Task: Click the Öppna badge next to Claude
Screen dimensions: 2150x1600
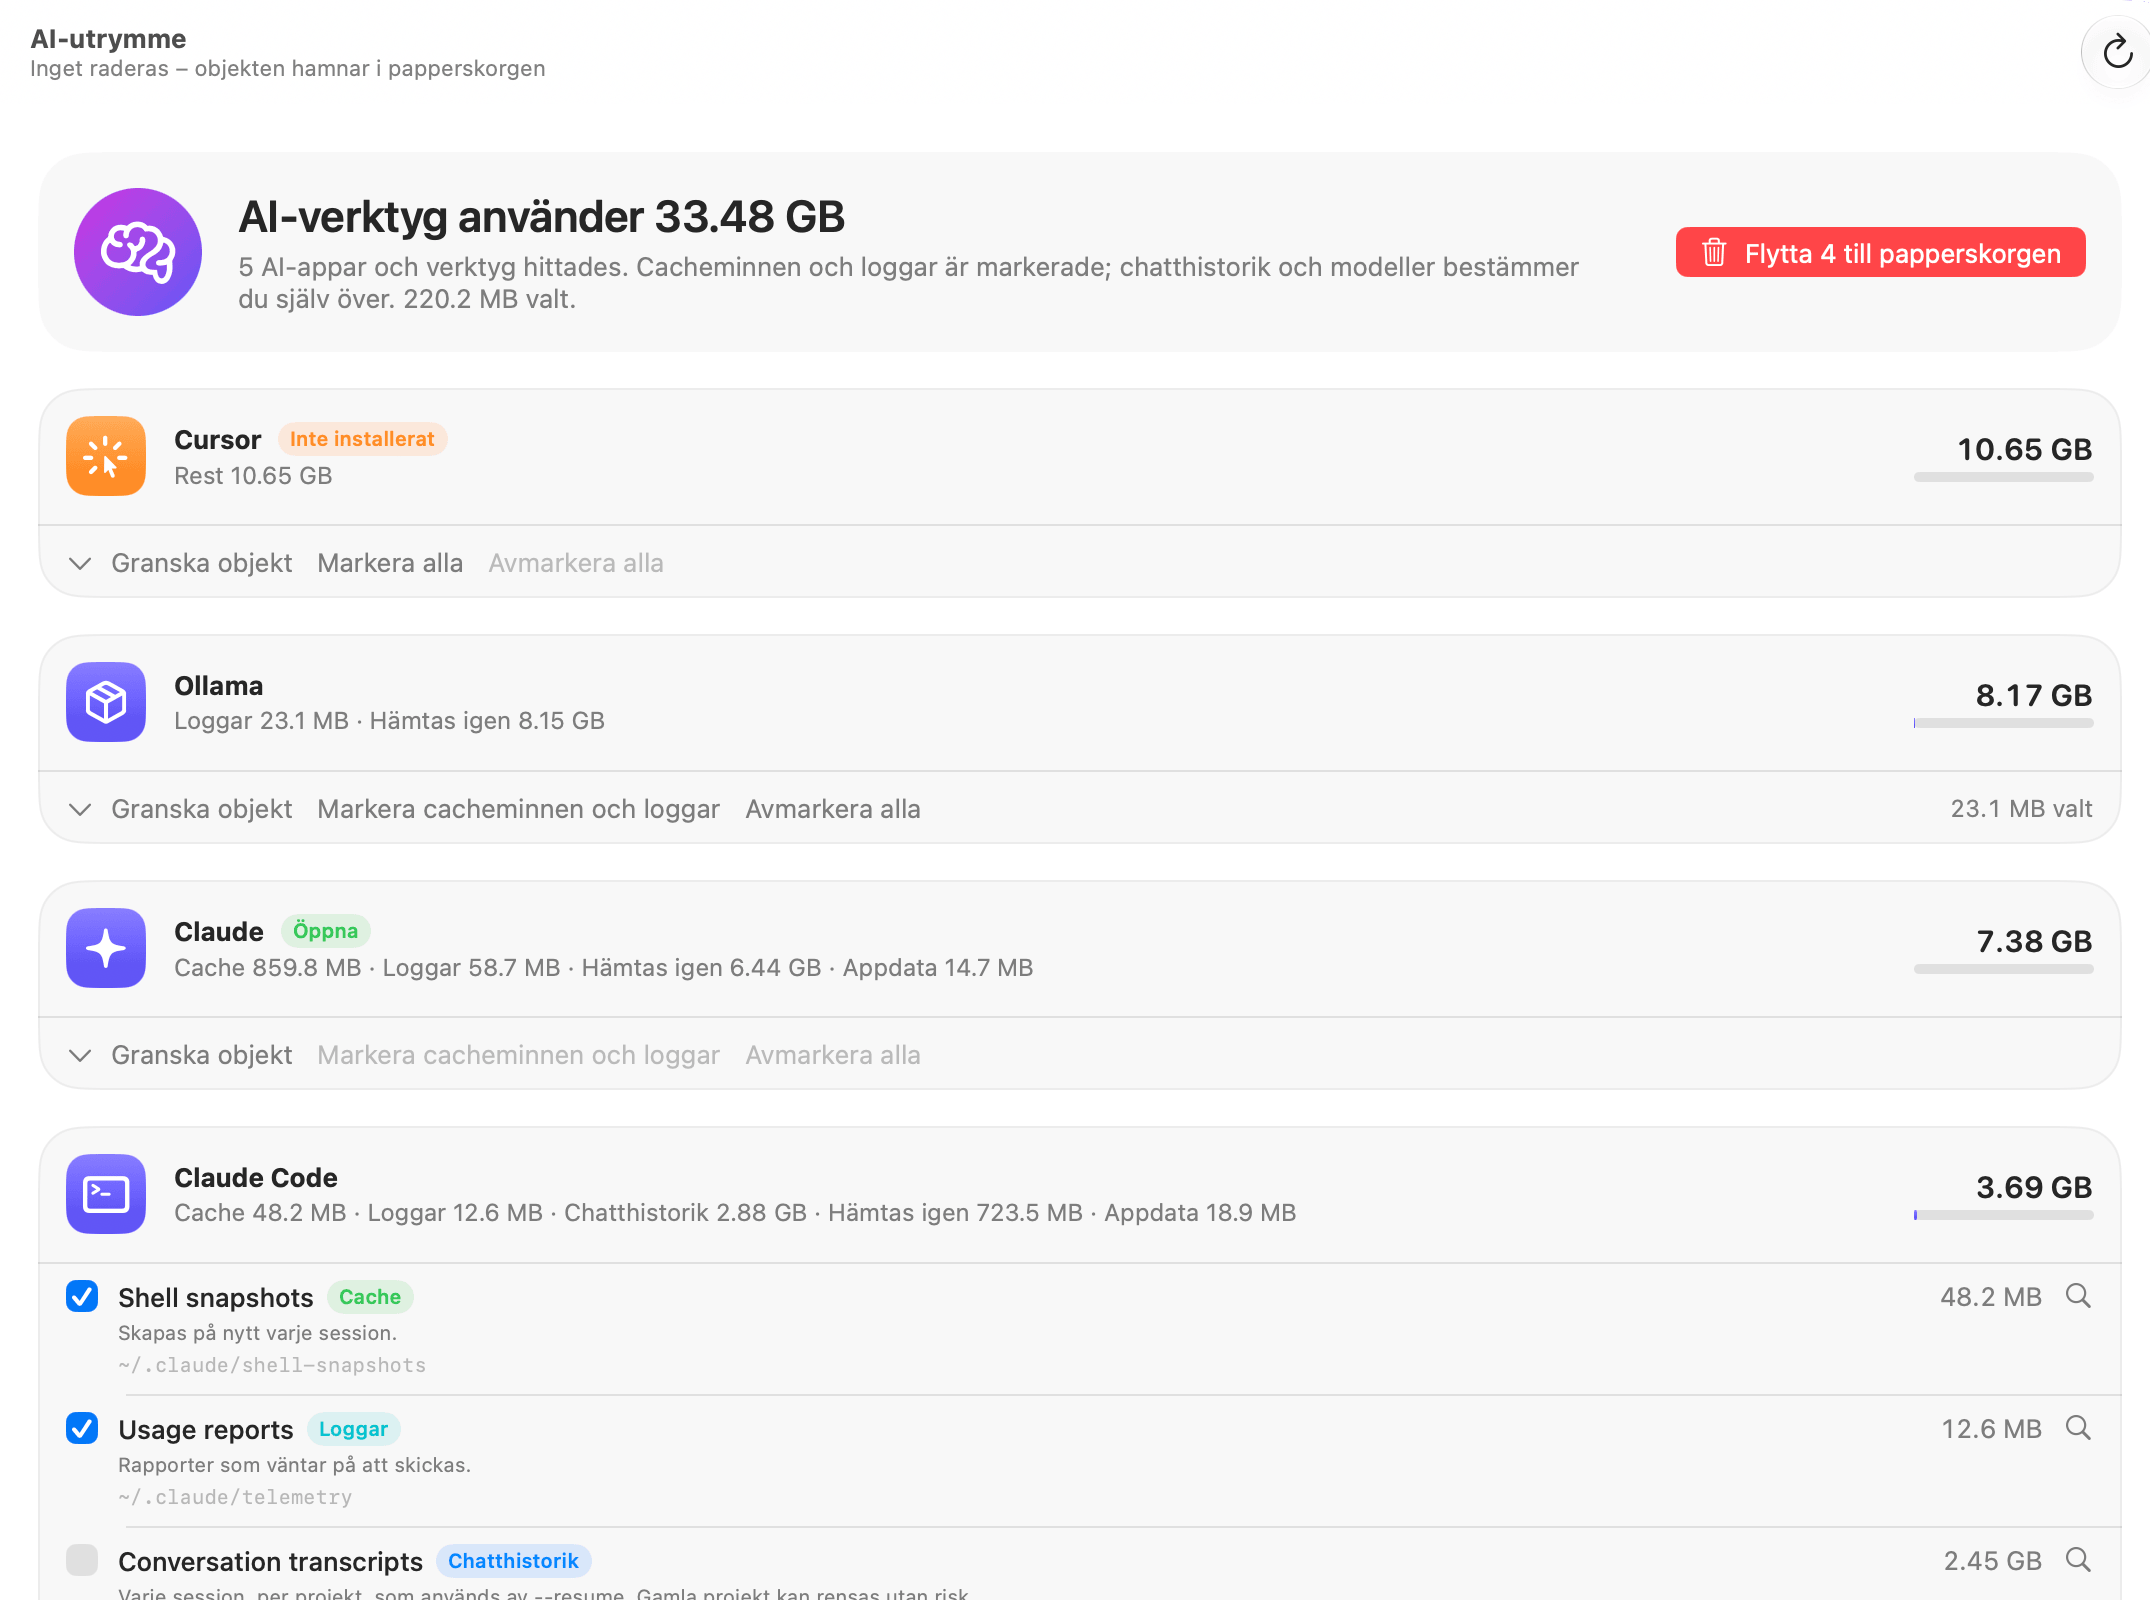Action: point(325,931)
